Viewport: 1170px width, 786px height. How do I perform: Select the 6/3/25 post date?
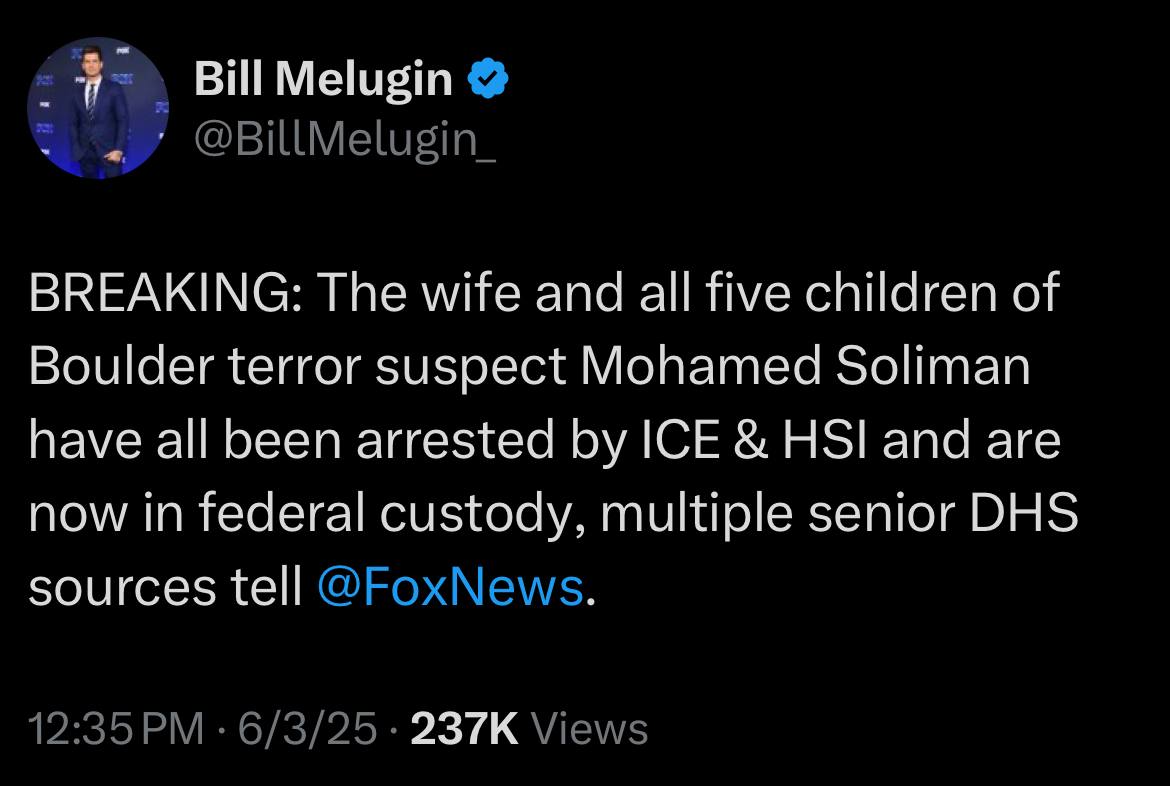pos(307,729)
